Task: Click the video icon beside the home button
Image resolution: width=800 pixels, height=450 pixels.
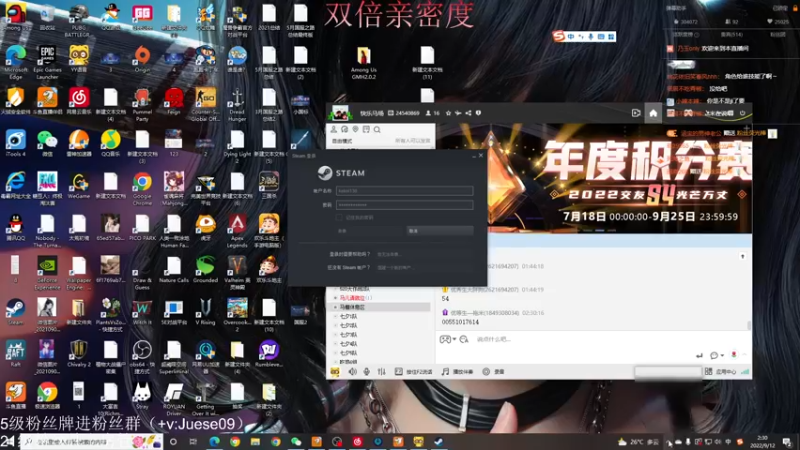Action: point(636,113)
